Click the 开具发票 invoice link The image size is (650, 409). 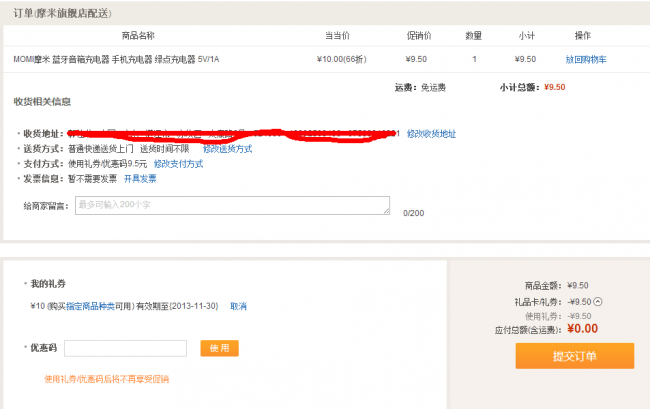140,178
